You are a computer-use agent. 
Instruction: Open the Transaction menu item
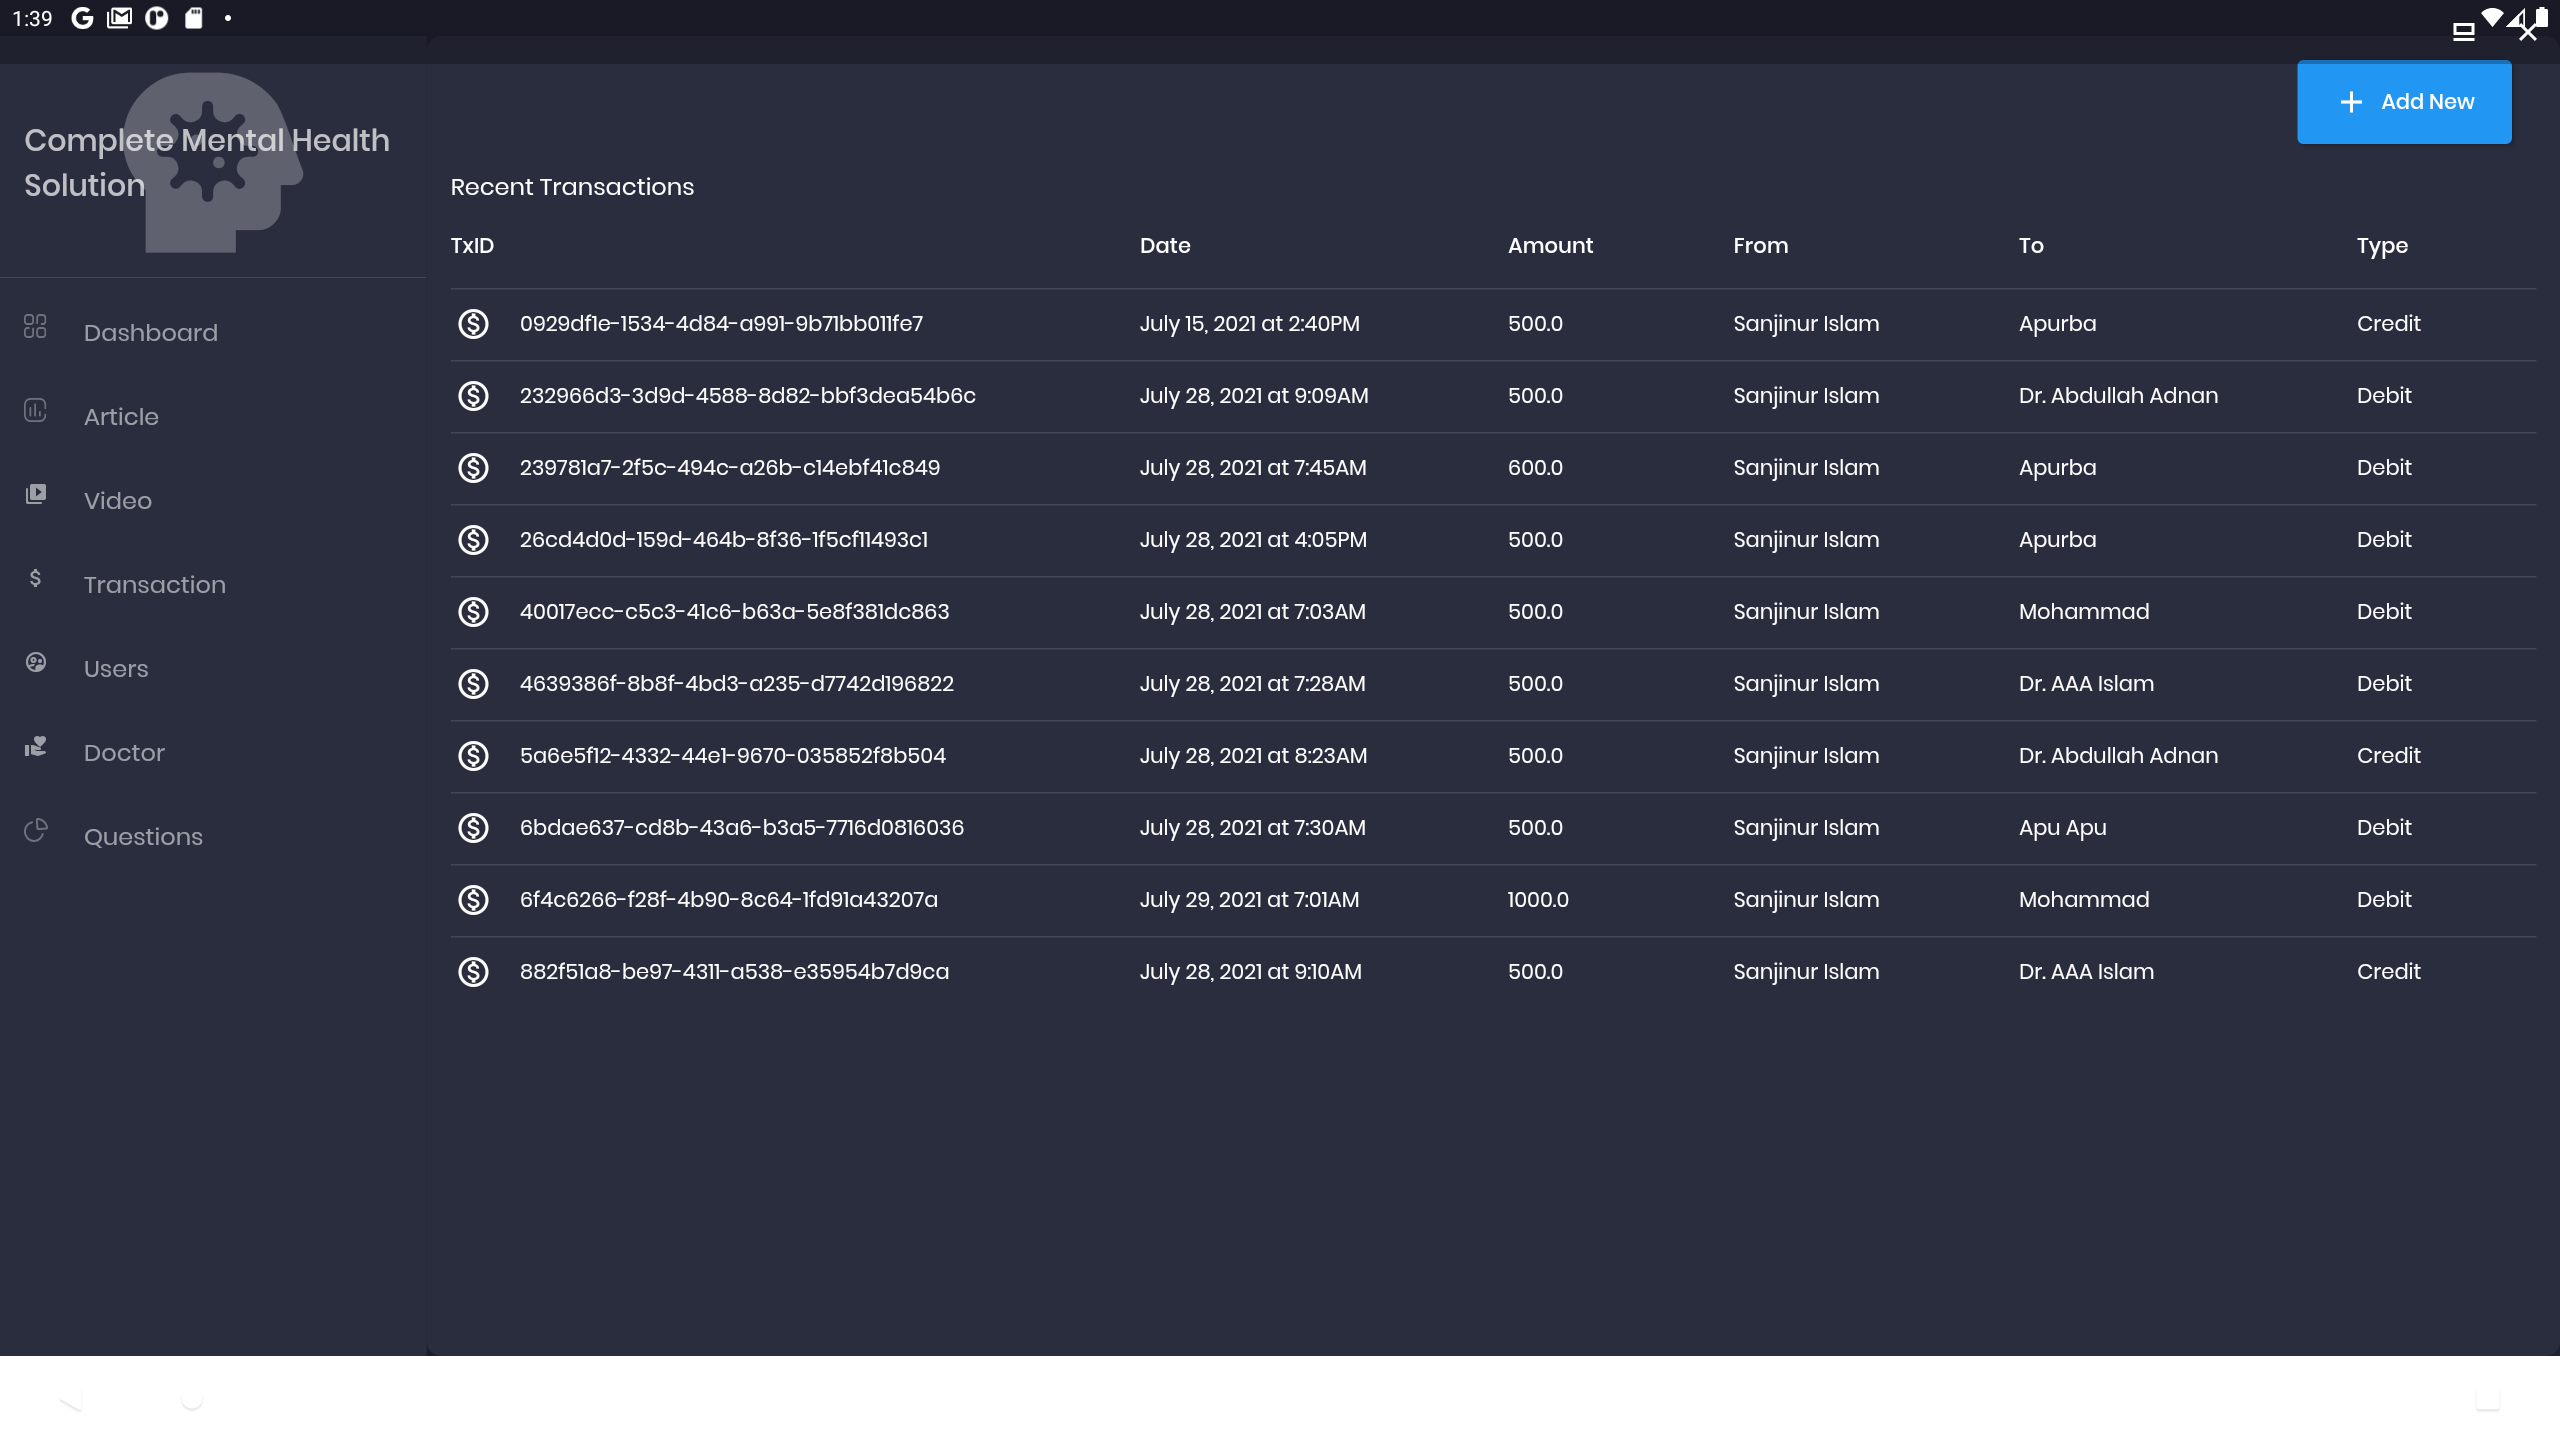click(154, 585)
